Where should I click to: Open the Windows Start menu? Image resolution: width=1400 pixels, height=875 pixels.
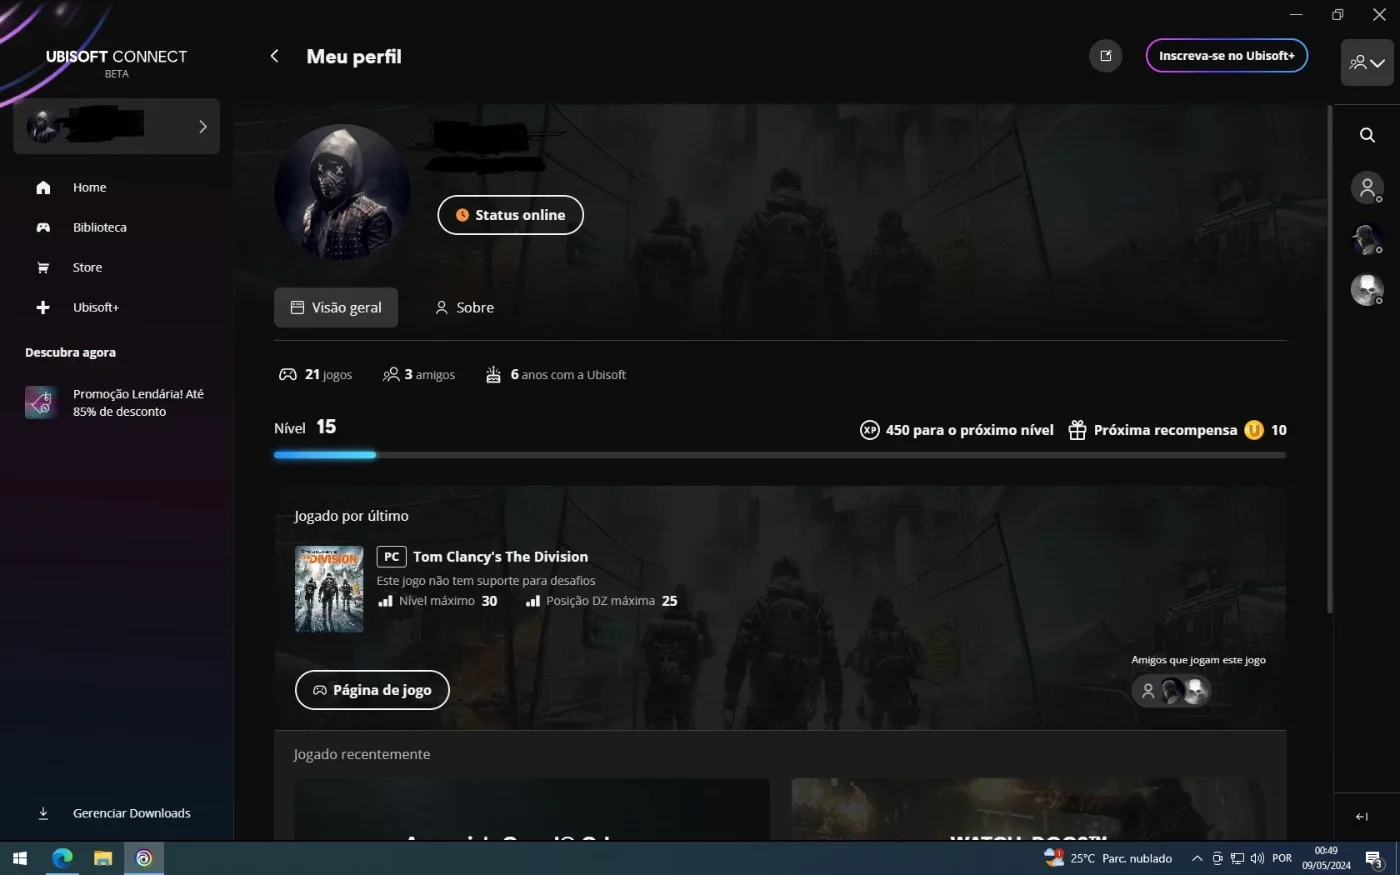coord(19,858)
